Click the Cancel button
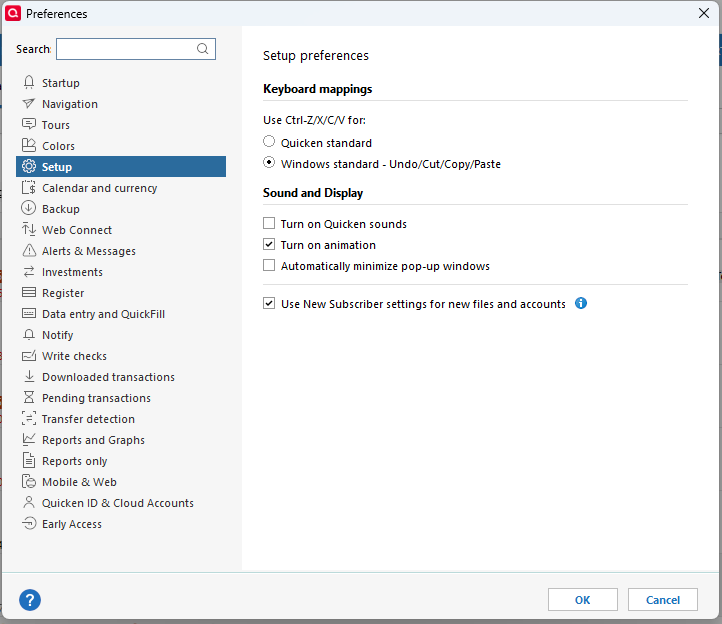This screenshot has height=624, width=722. tap(662, 600)
